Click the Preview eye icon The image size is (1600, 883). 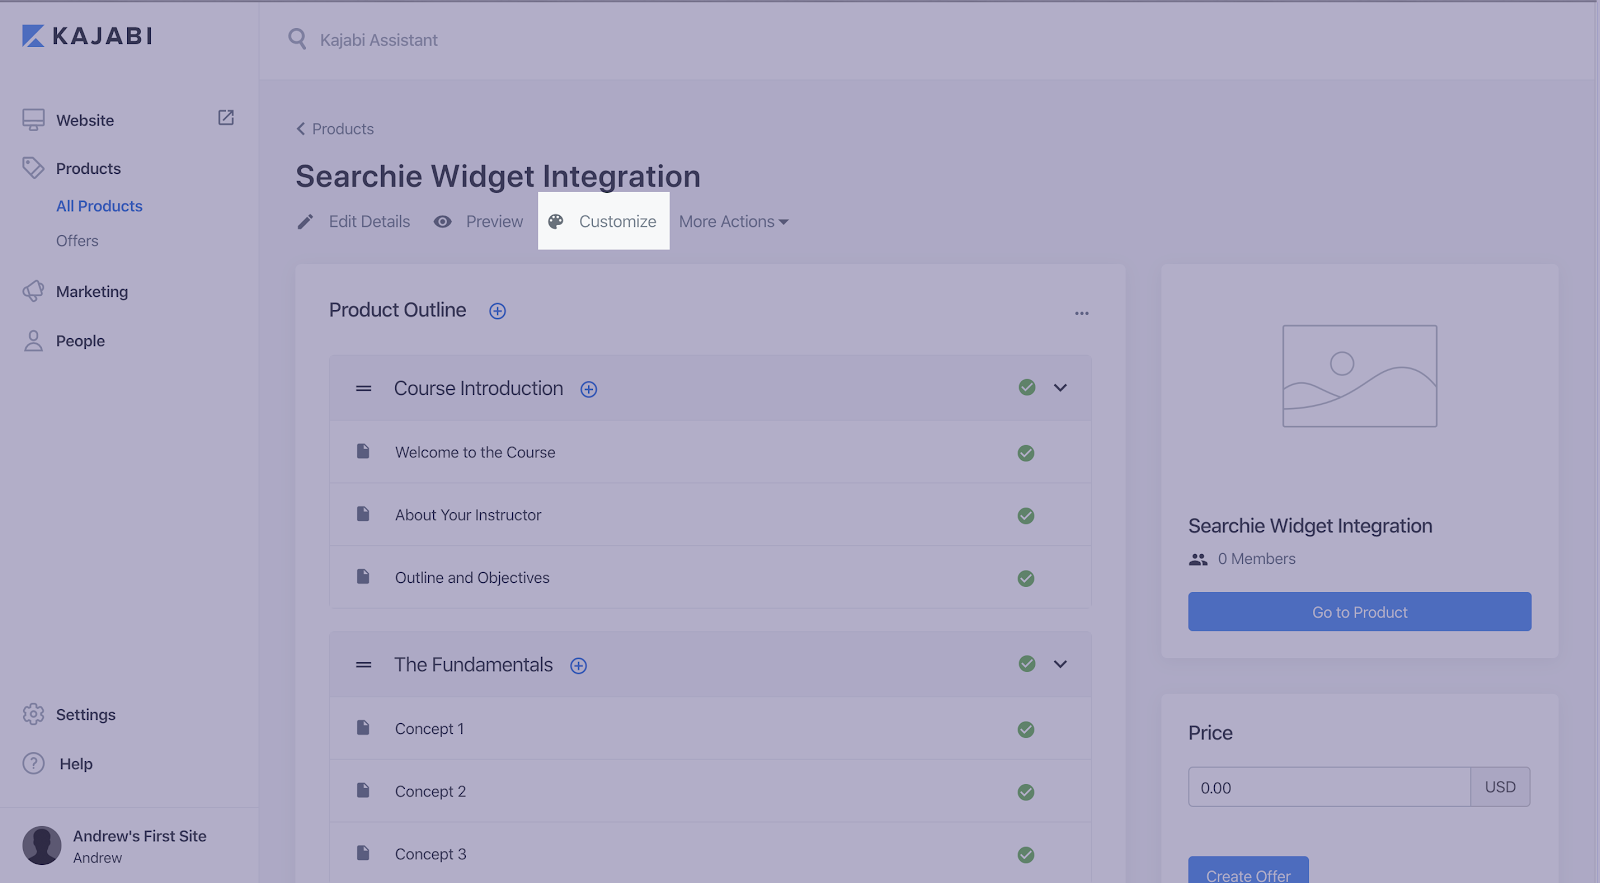click(442, 222)
